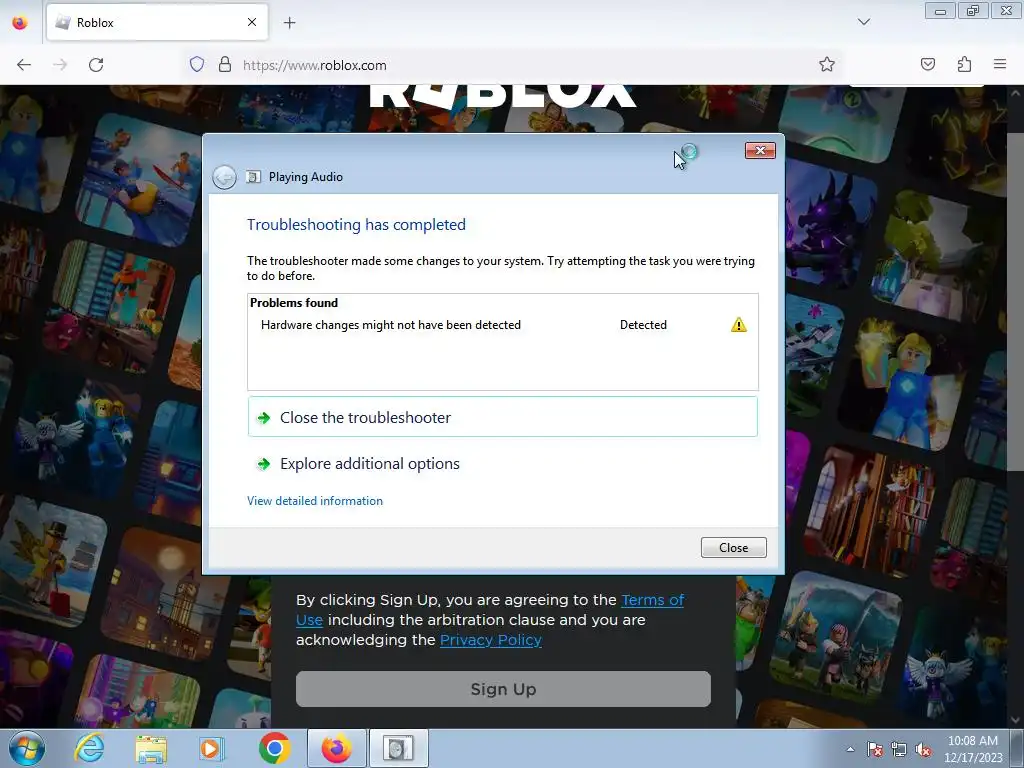1024x768 pixels.
Task: Select Close the troubleshooter option
Action: pyautogui.click(x=503, y=417)
